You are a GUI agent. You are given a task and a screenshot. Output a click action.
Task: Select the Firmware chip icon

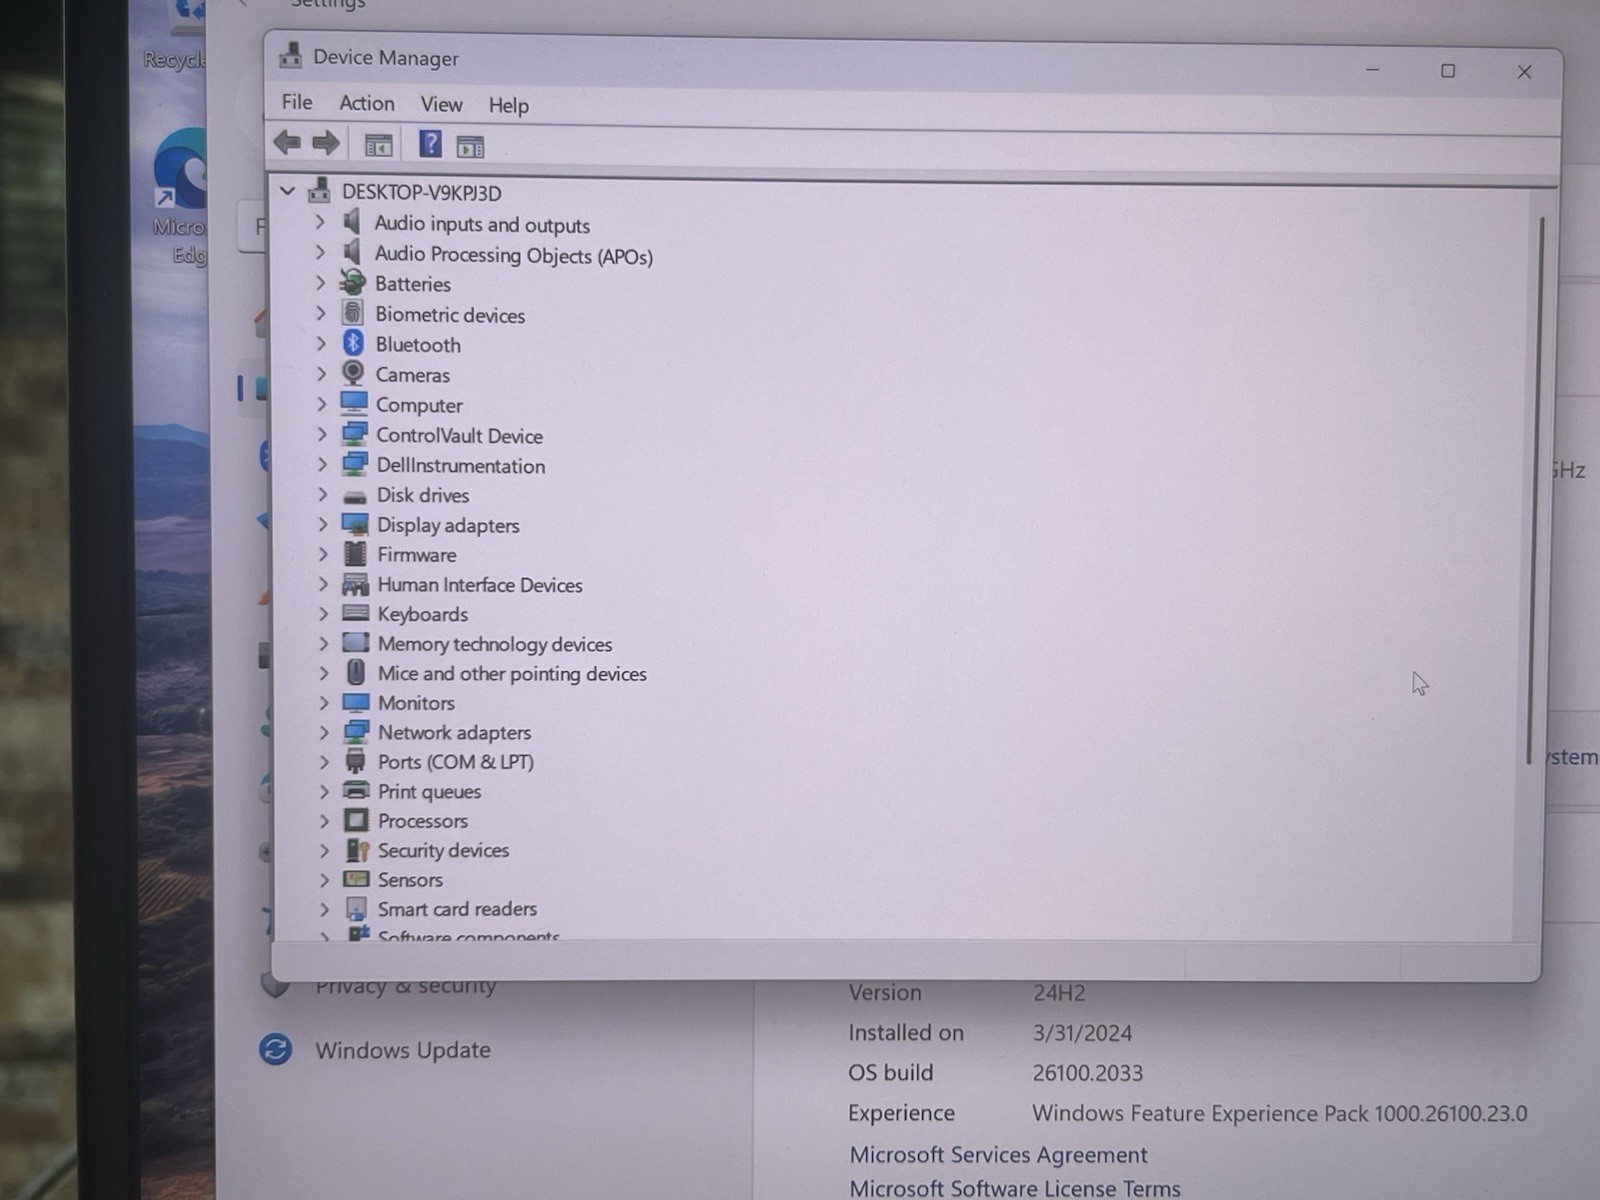[355, 553]
